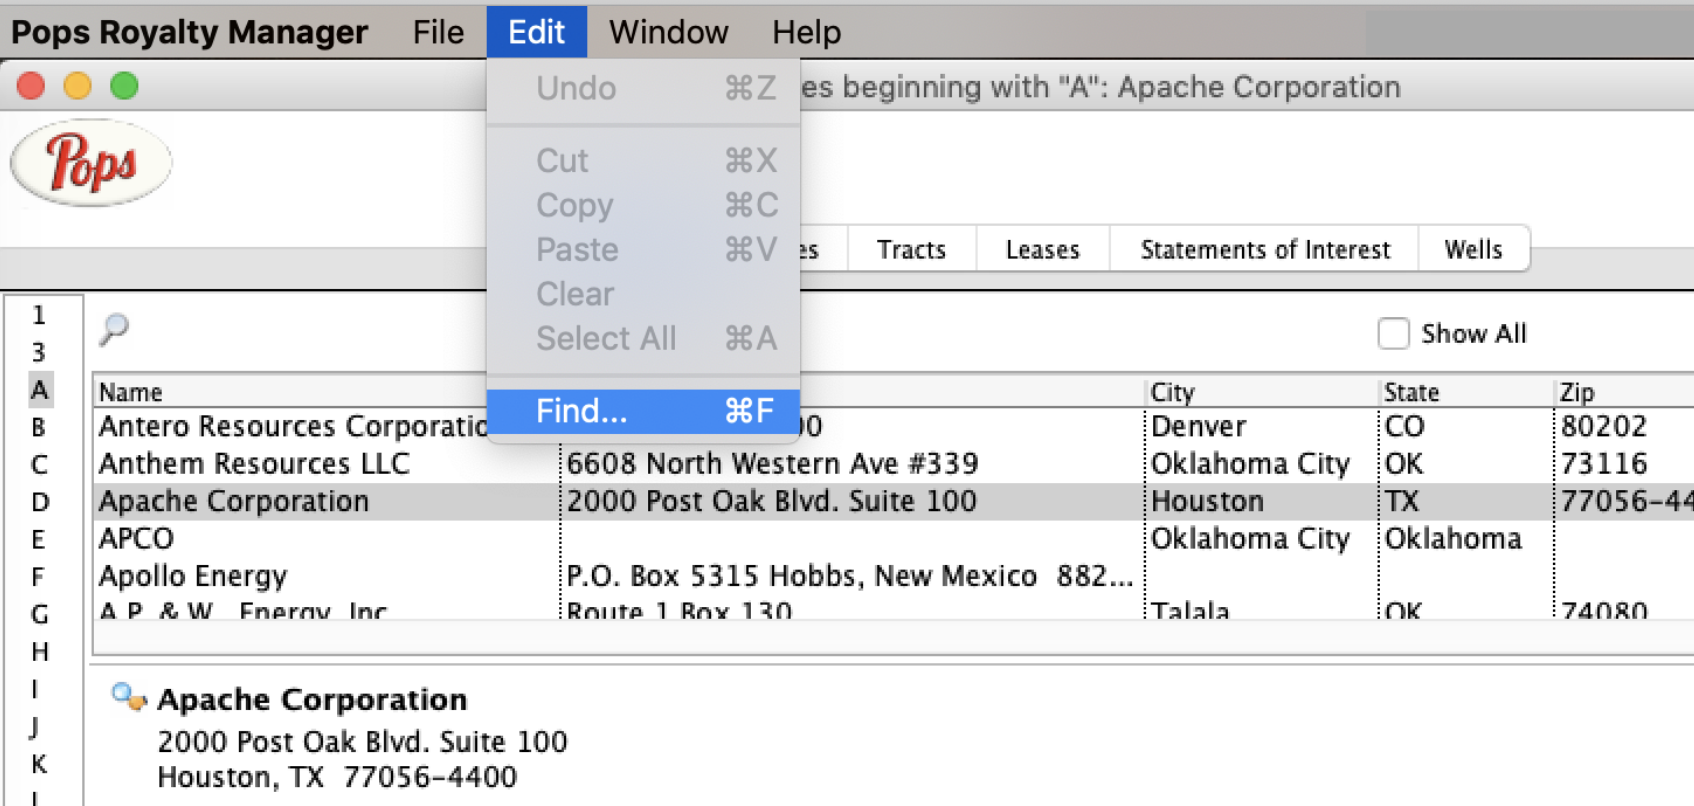Select index entry 3 in the sidebar
Screen dimensions: 1694x806
tap(39, 352)
